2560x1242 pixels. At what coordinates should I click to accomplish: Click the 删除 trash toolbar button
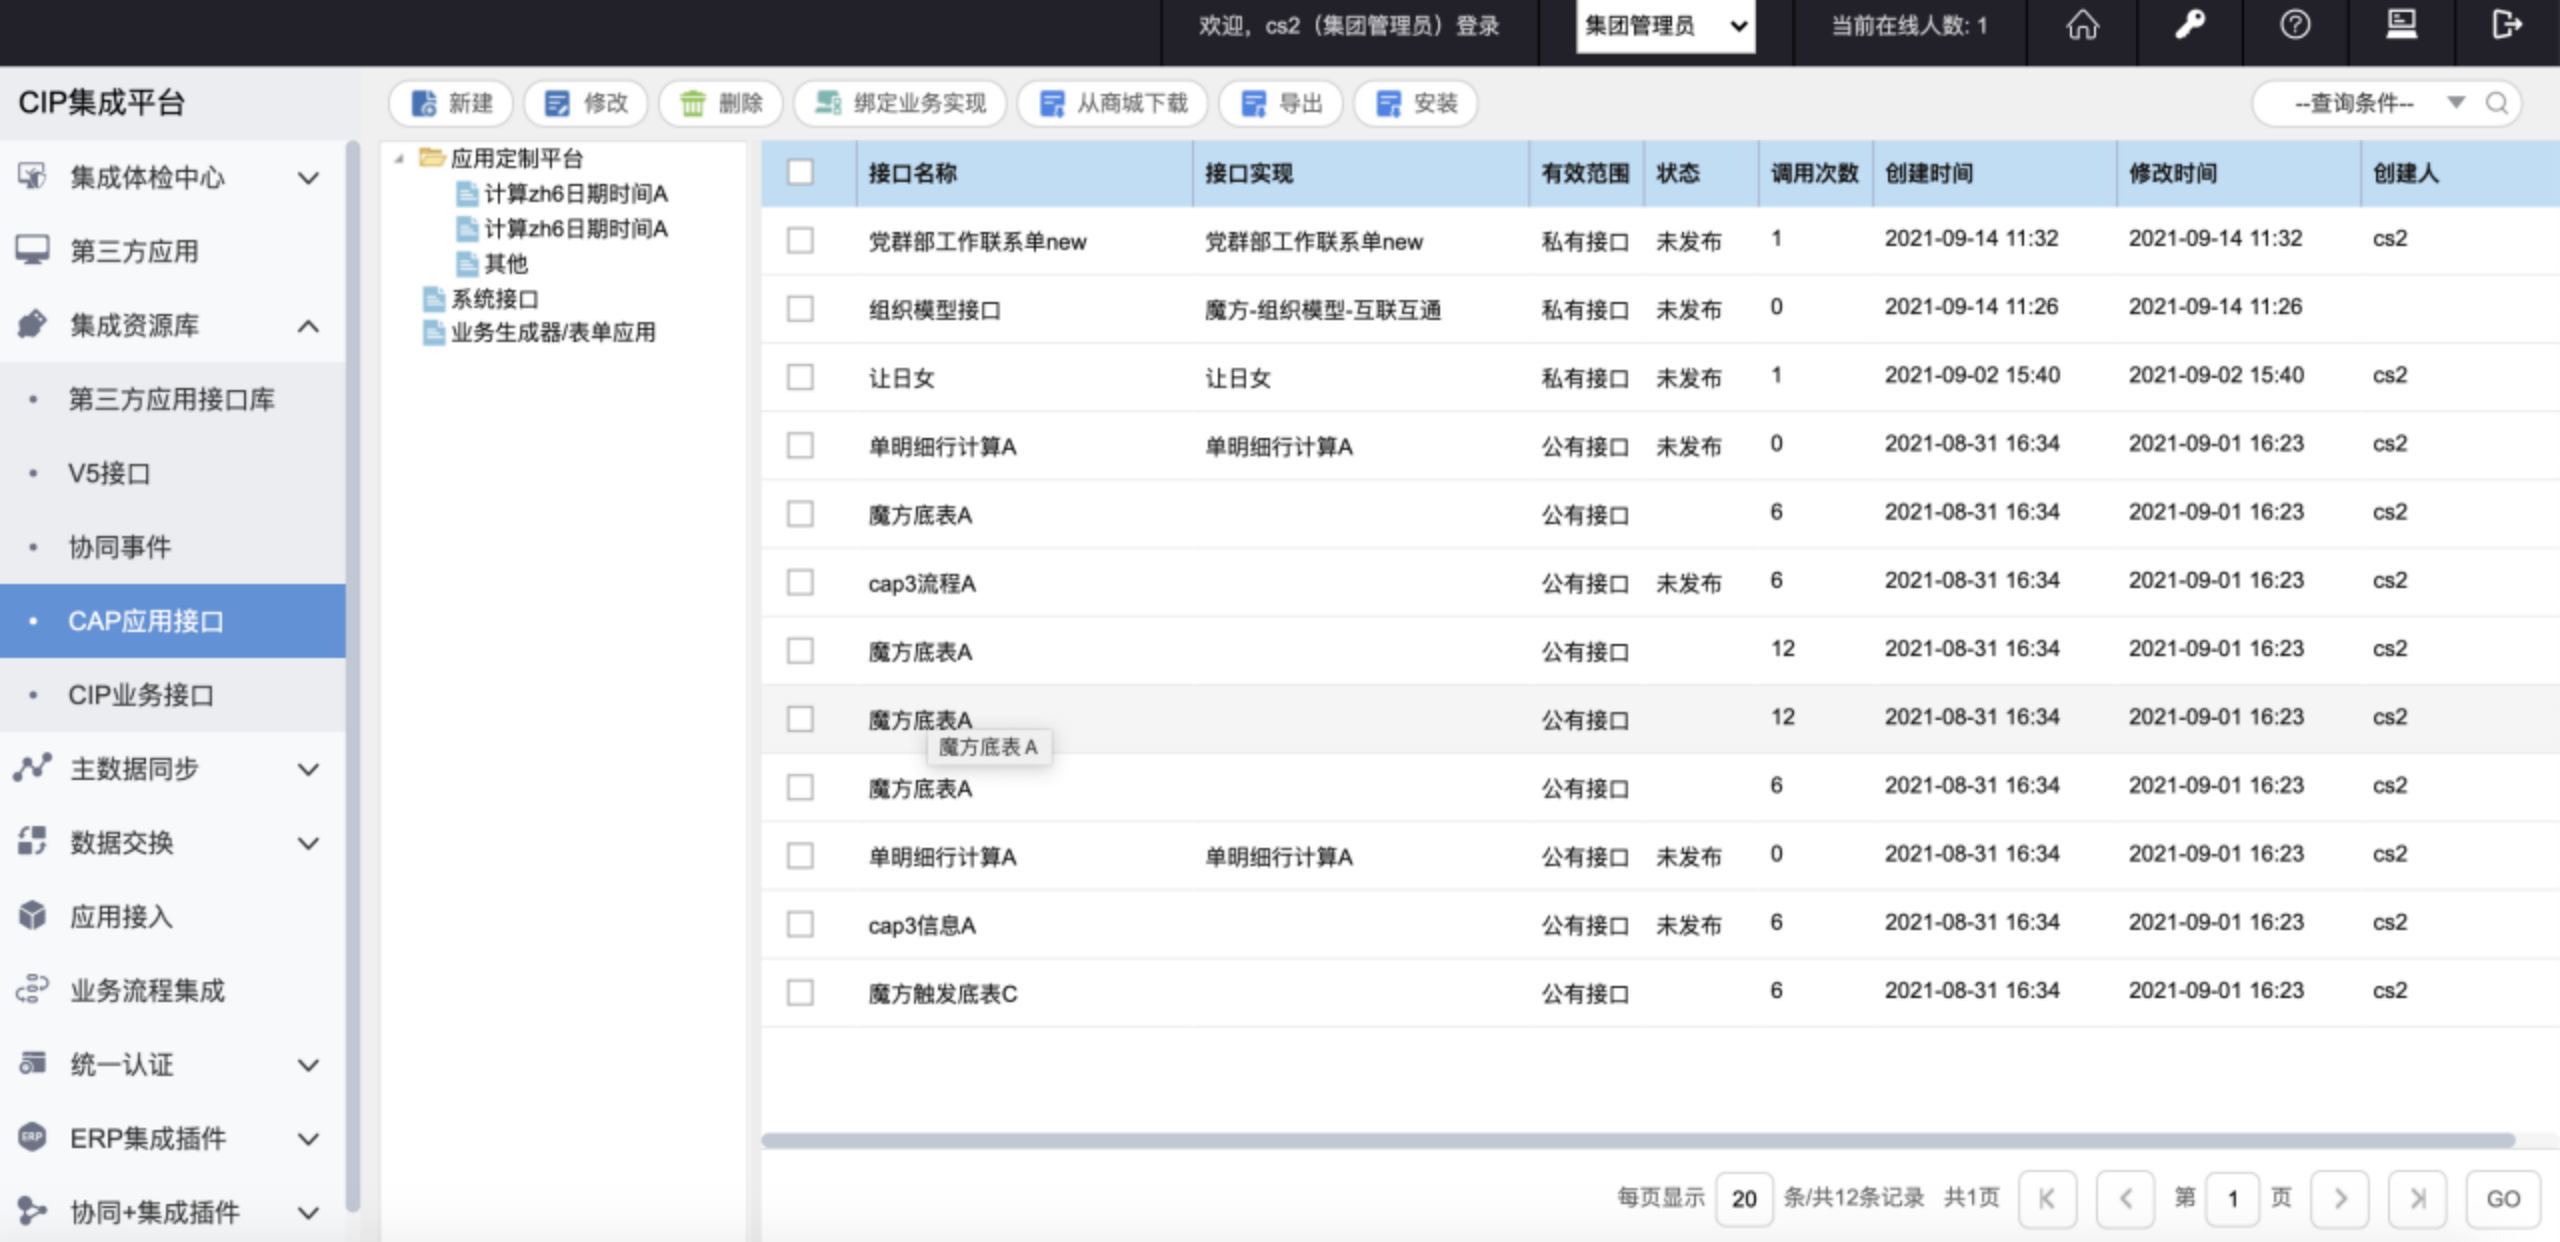pos(720,103)
